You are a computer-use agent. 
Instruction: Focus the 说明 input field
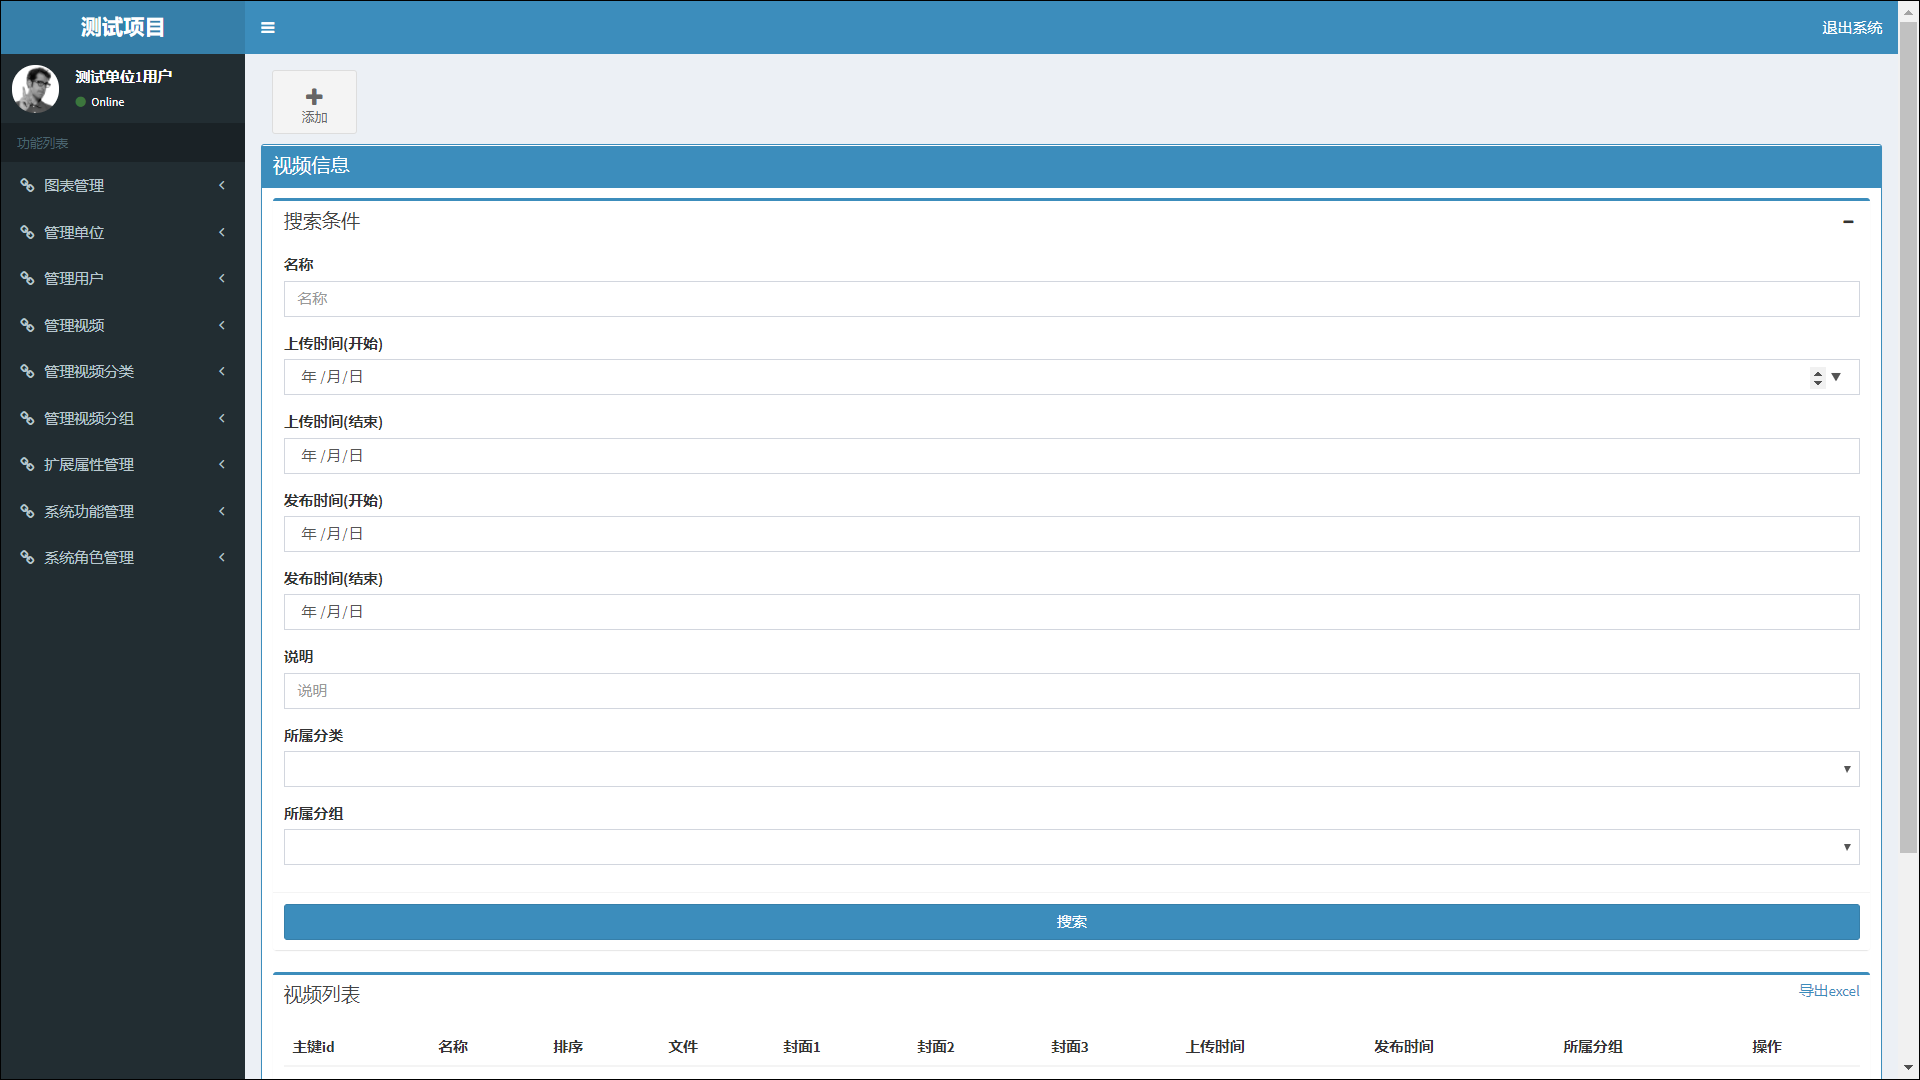1071,691
